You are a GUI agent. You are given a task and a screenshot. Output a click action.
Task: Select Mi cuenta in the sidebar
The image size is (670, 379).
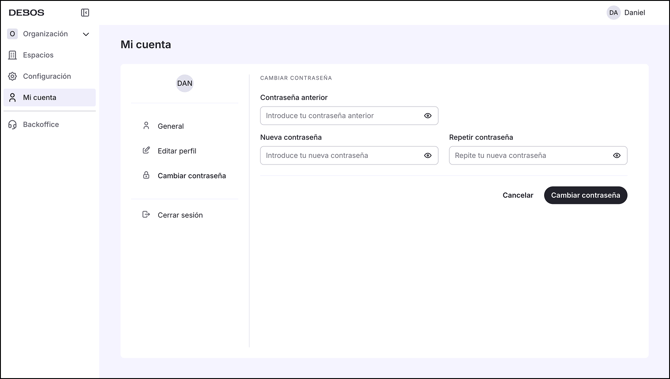[x=50, y=97]
